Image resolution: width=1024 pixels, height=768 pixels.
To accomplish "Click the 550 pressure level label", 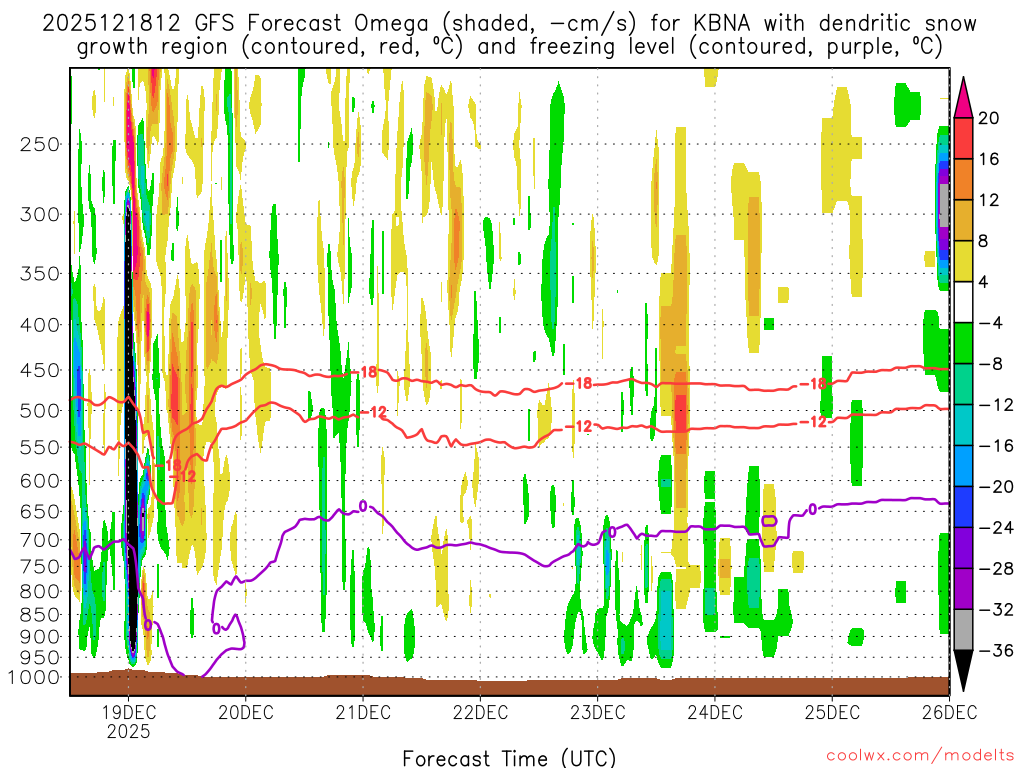I will (x=40, y=447).
